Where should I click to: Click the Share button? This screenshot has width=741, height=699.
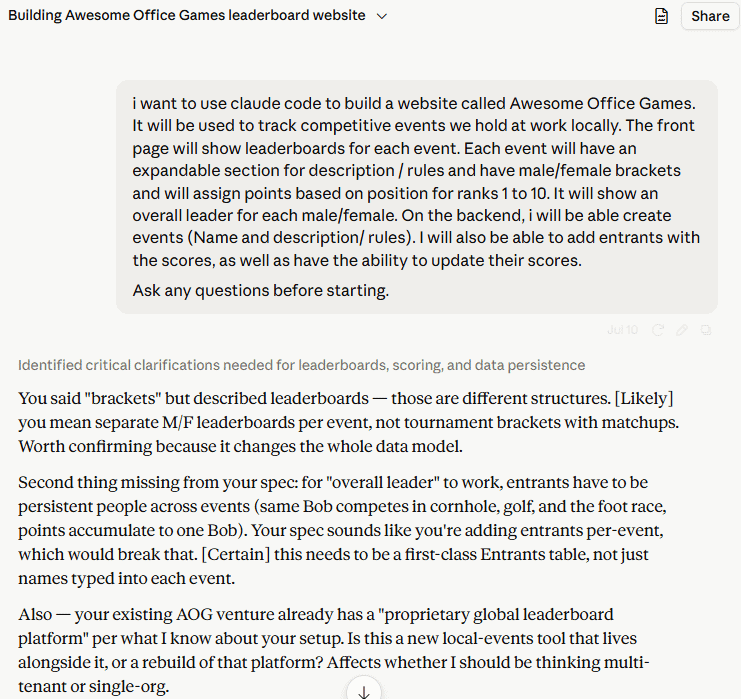710,16
